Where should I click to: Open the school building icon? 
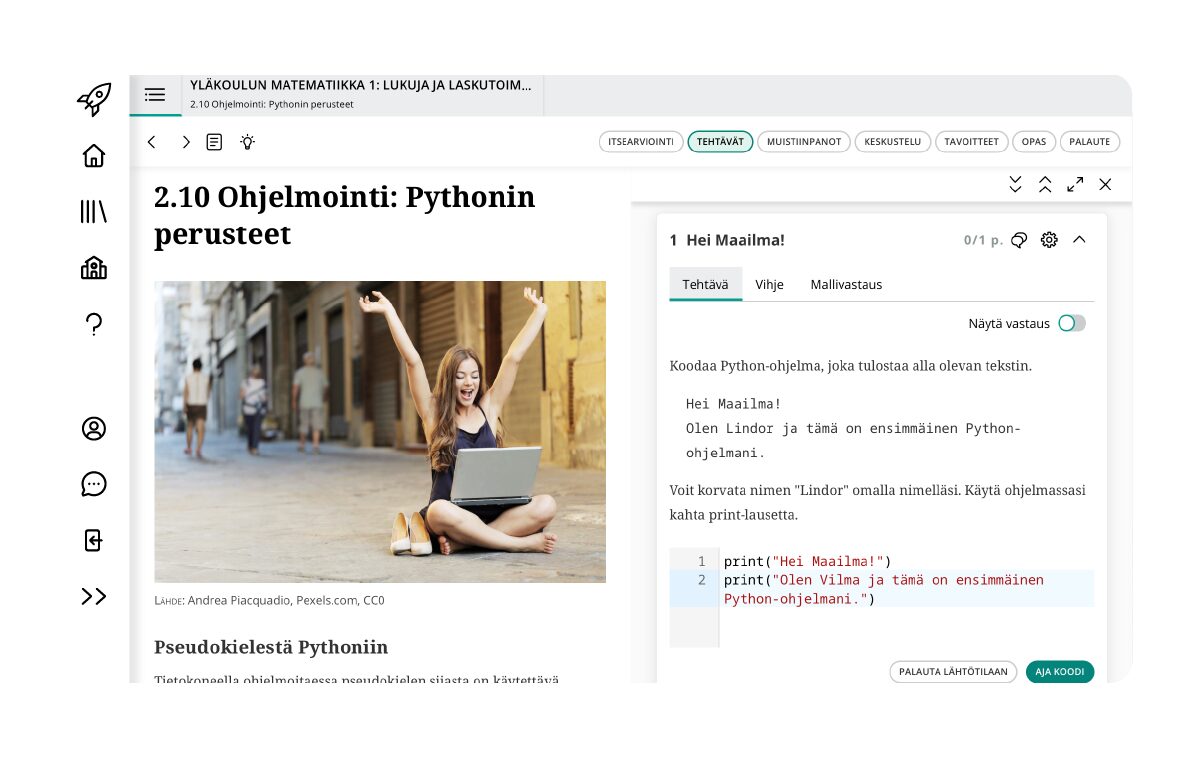pyautogui.click(x=94, y=268)
